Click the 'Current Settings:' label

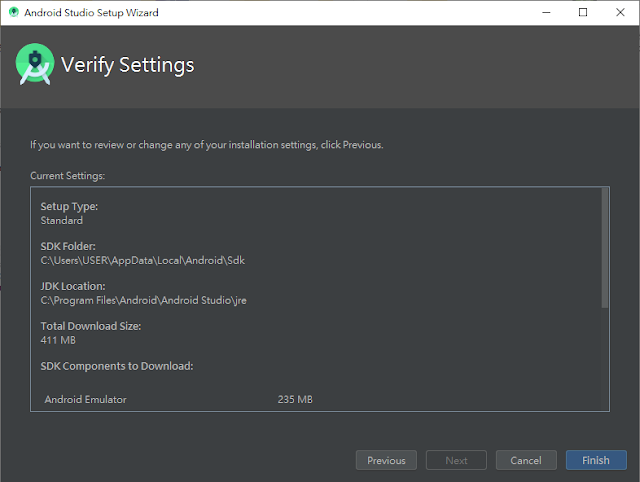(67, 175)
